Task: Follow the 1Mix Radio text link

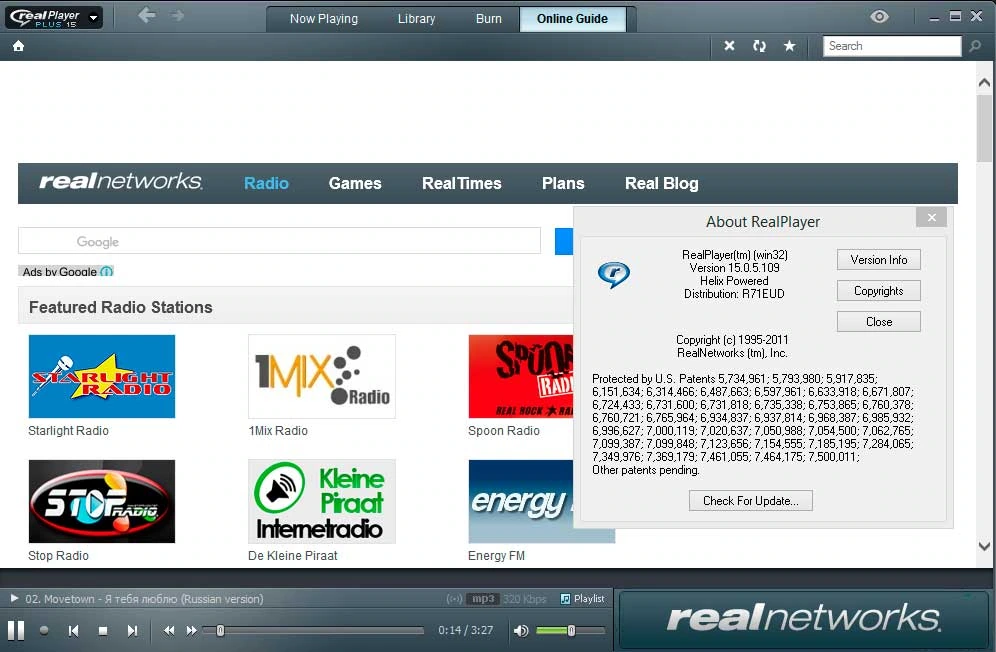Action: click(x=278, y=431)
